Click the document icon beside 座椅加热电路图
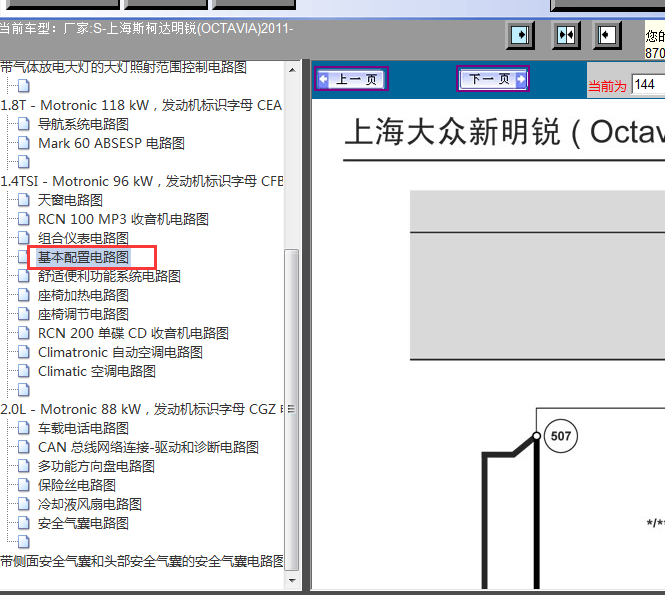665x595 pixels. (x=24, y=295)
